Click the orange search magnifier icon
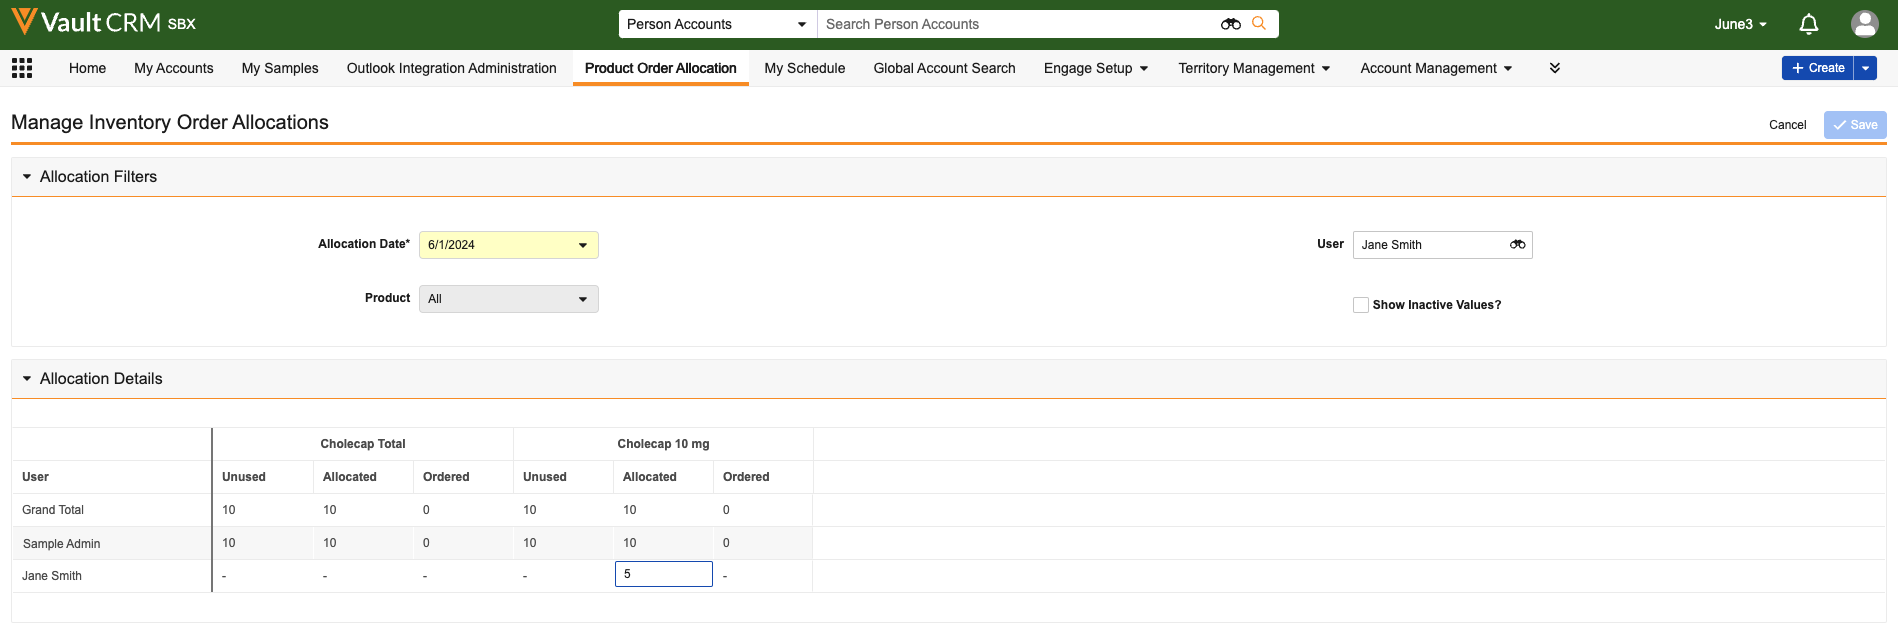This screenshot has width=1898, height=638. (x=1259, y=24)
